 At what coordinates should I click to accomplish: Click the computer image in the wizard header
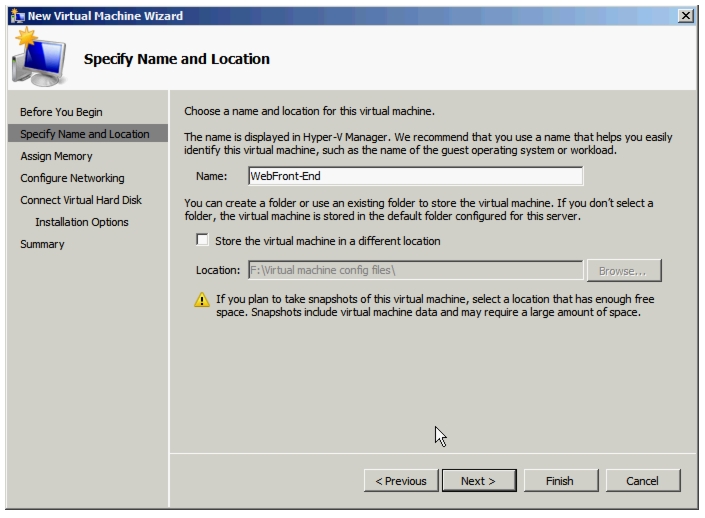[40, 58]
